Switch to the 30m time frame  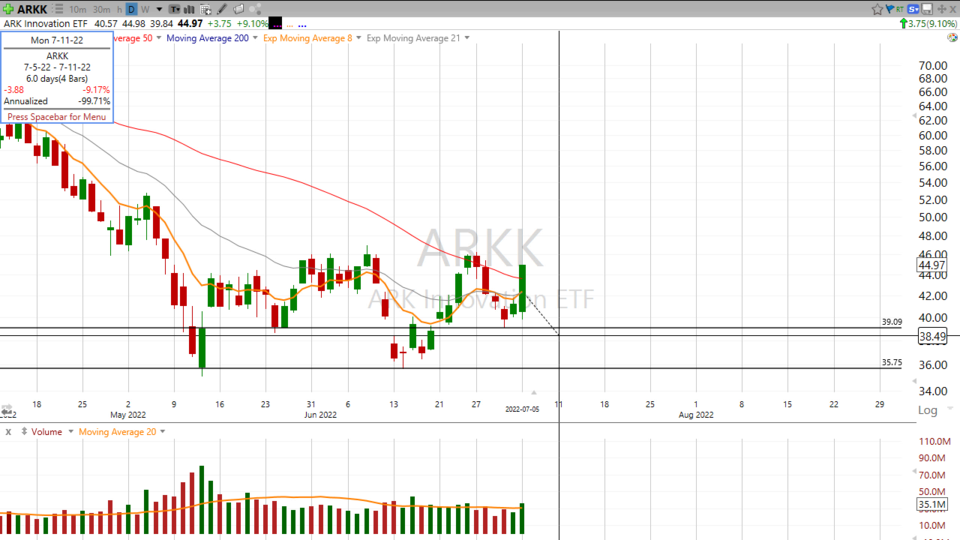click(101, 9)
